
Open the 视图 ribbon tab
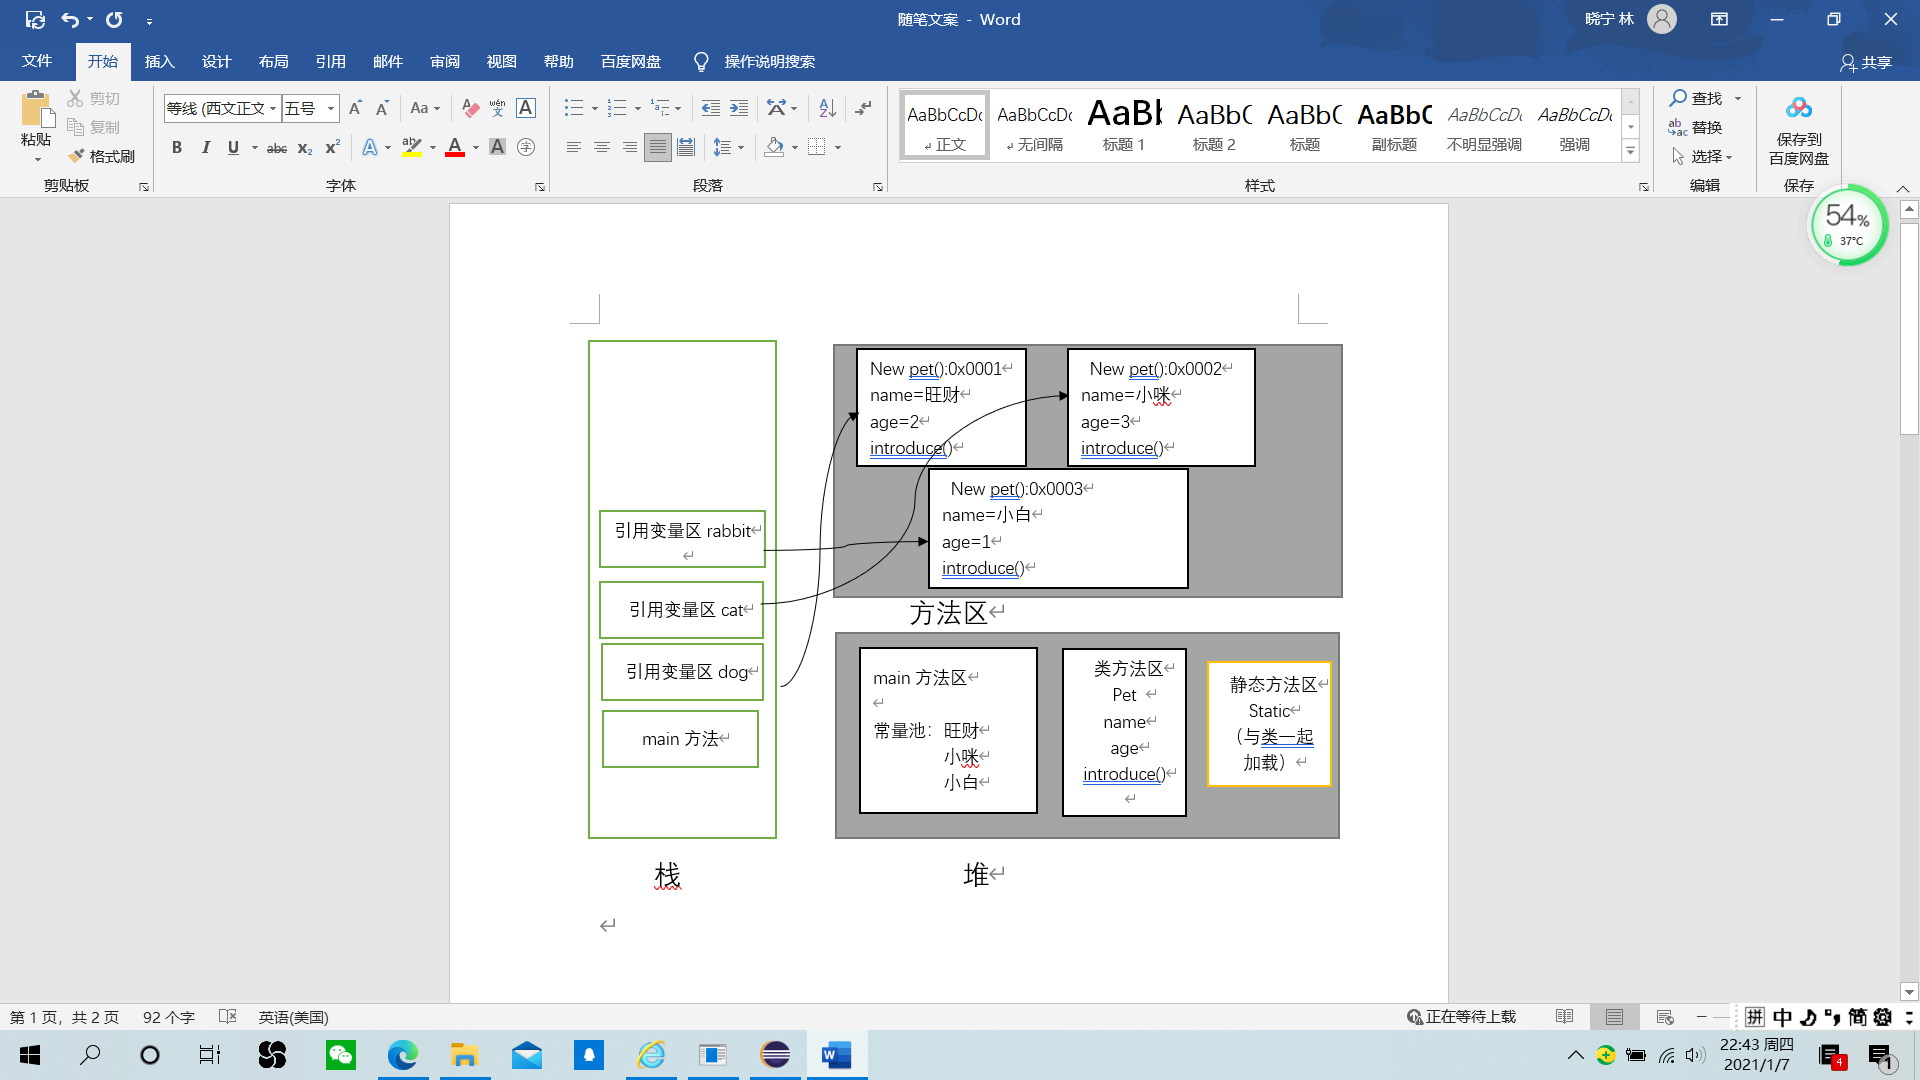501,62
